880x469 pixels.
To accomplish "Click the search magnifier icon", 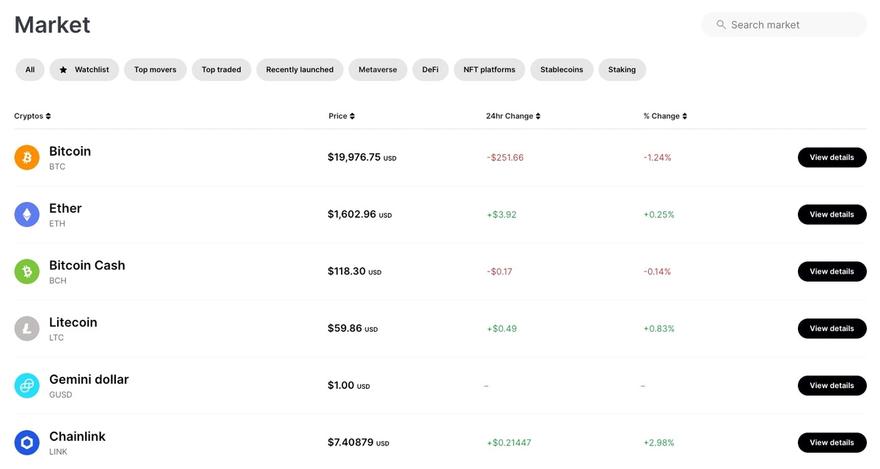I will pyautogui.click(x=721, y=25).
